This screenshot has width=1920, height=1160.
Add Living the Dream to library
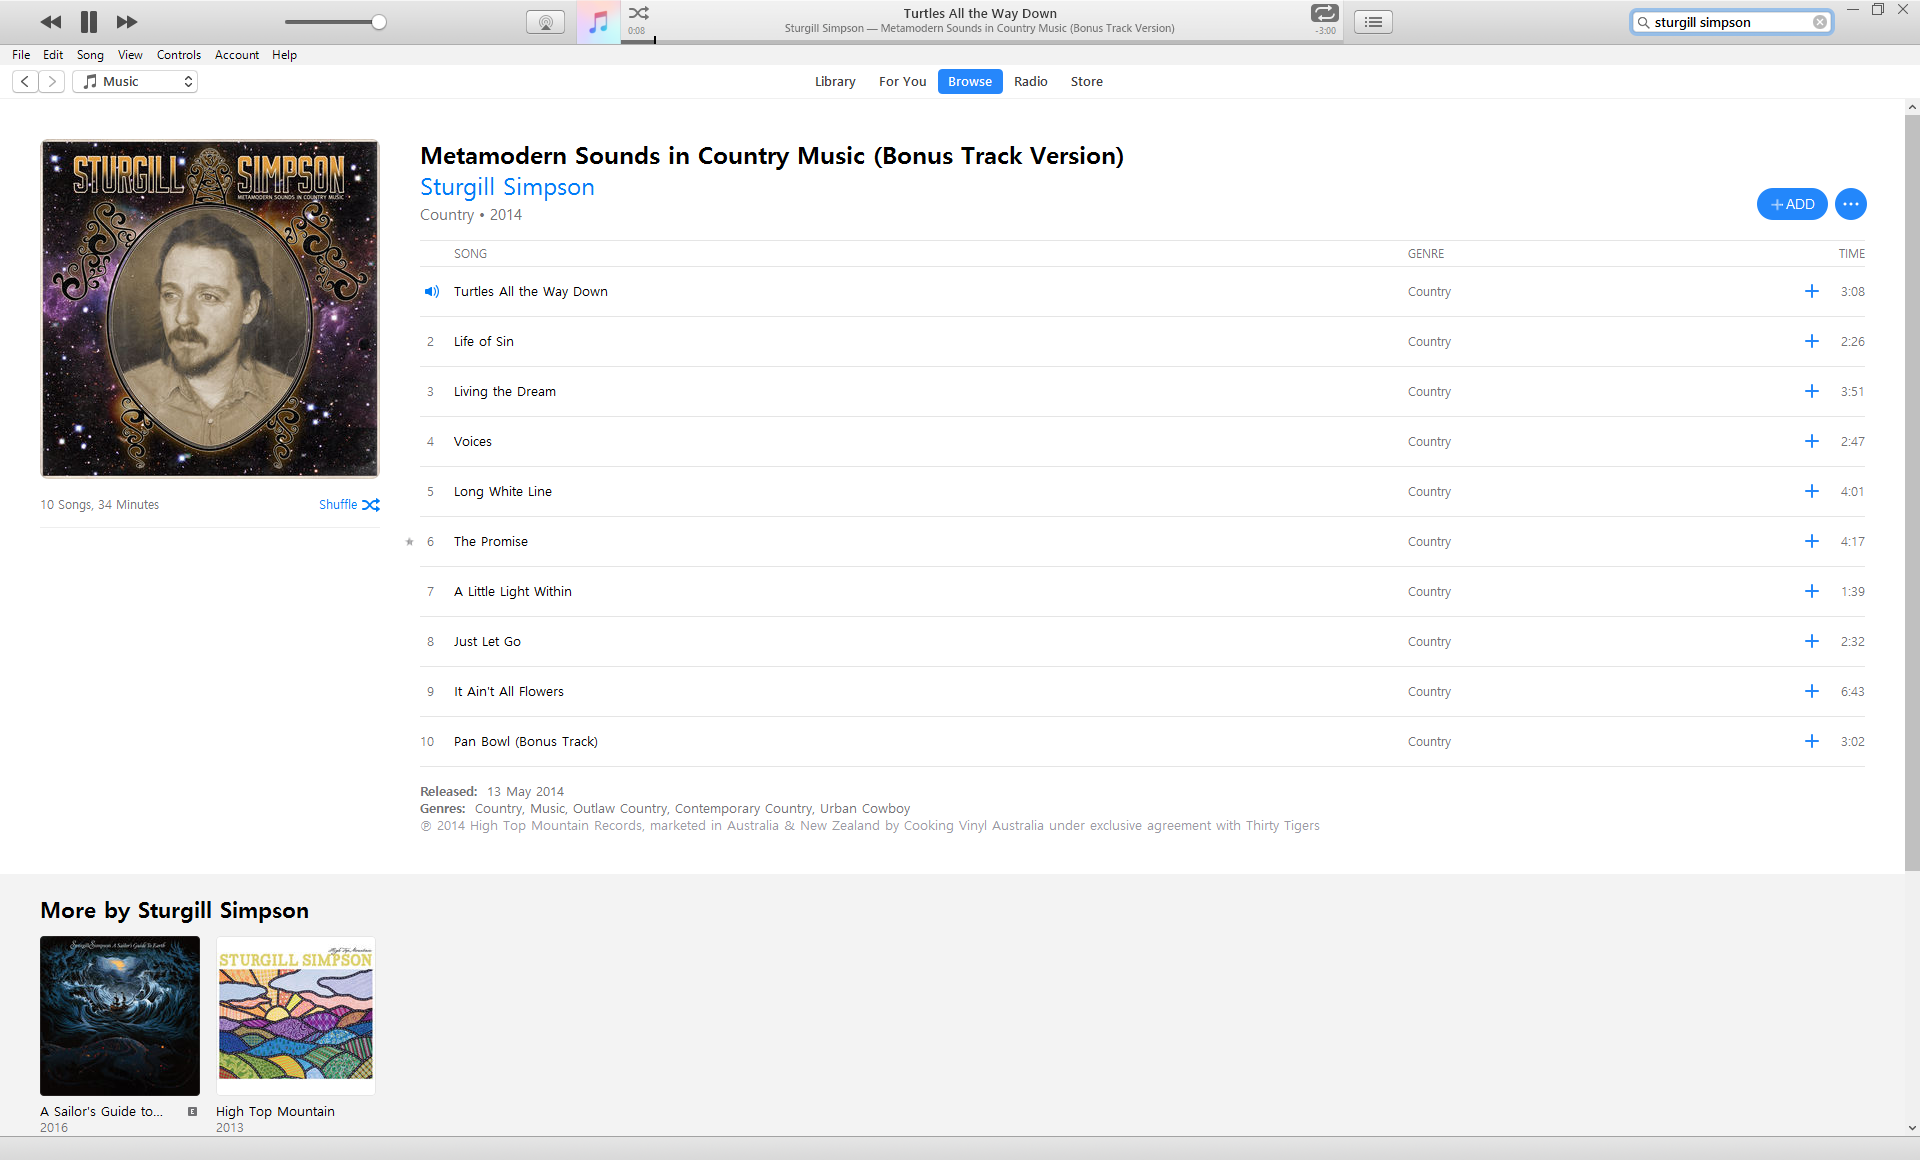point(1811,391)
